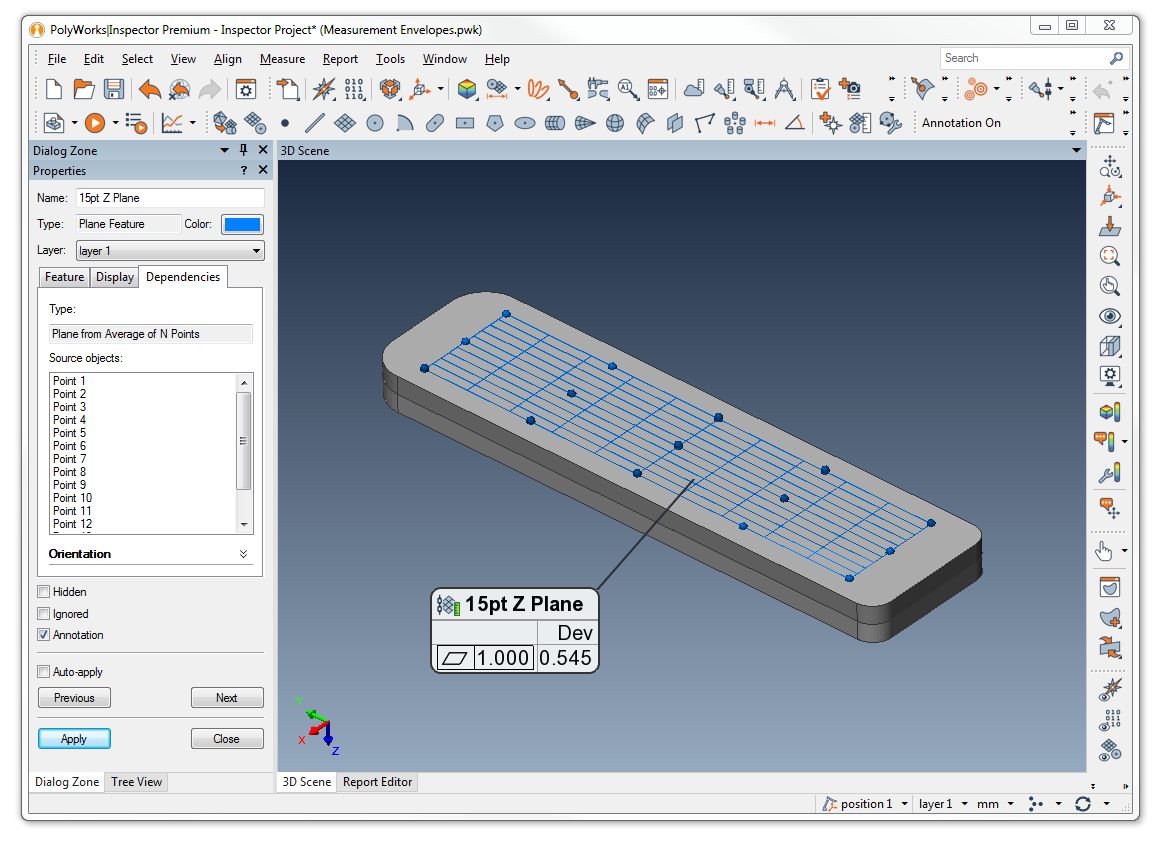This screenshot has height=844, width=1163.
Task: Uncheck the Annotation checkbox
Action: click(44, 634)
